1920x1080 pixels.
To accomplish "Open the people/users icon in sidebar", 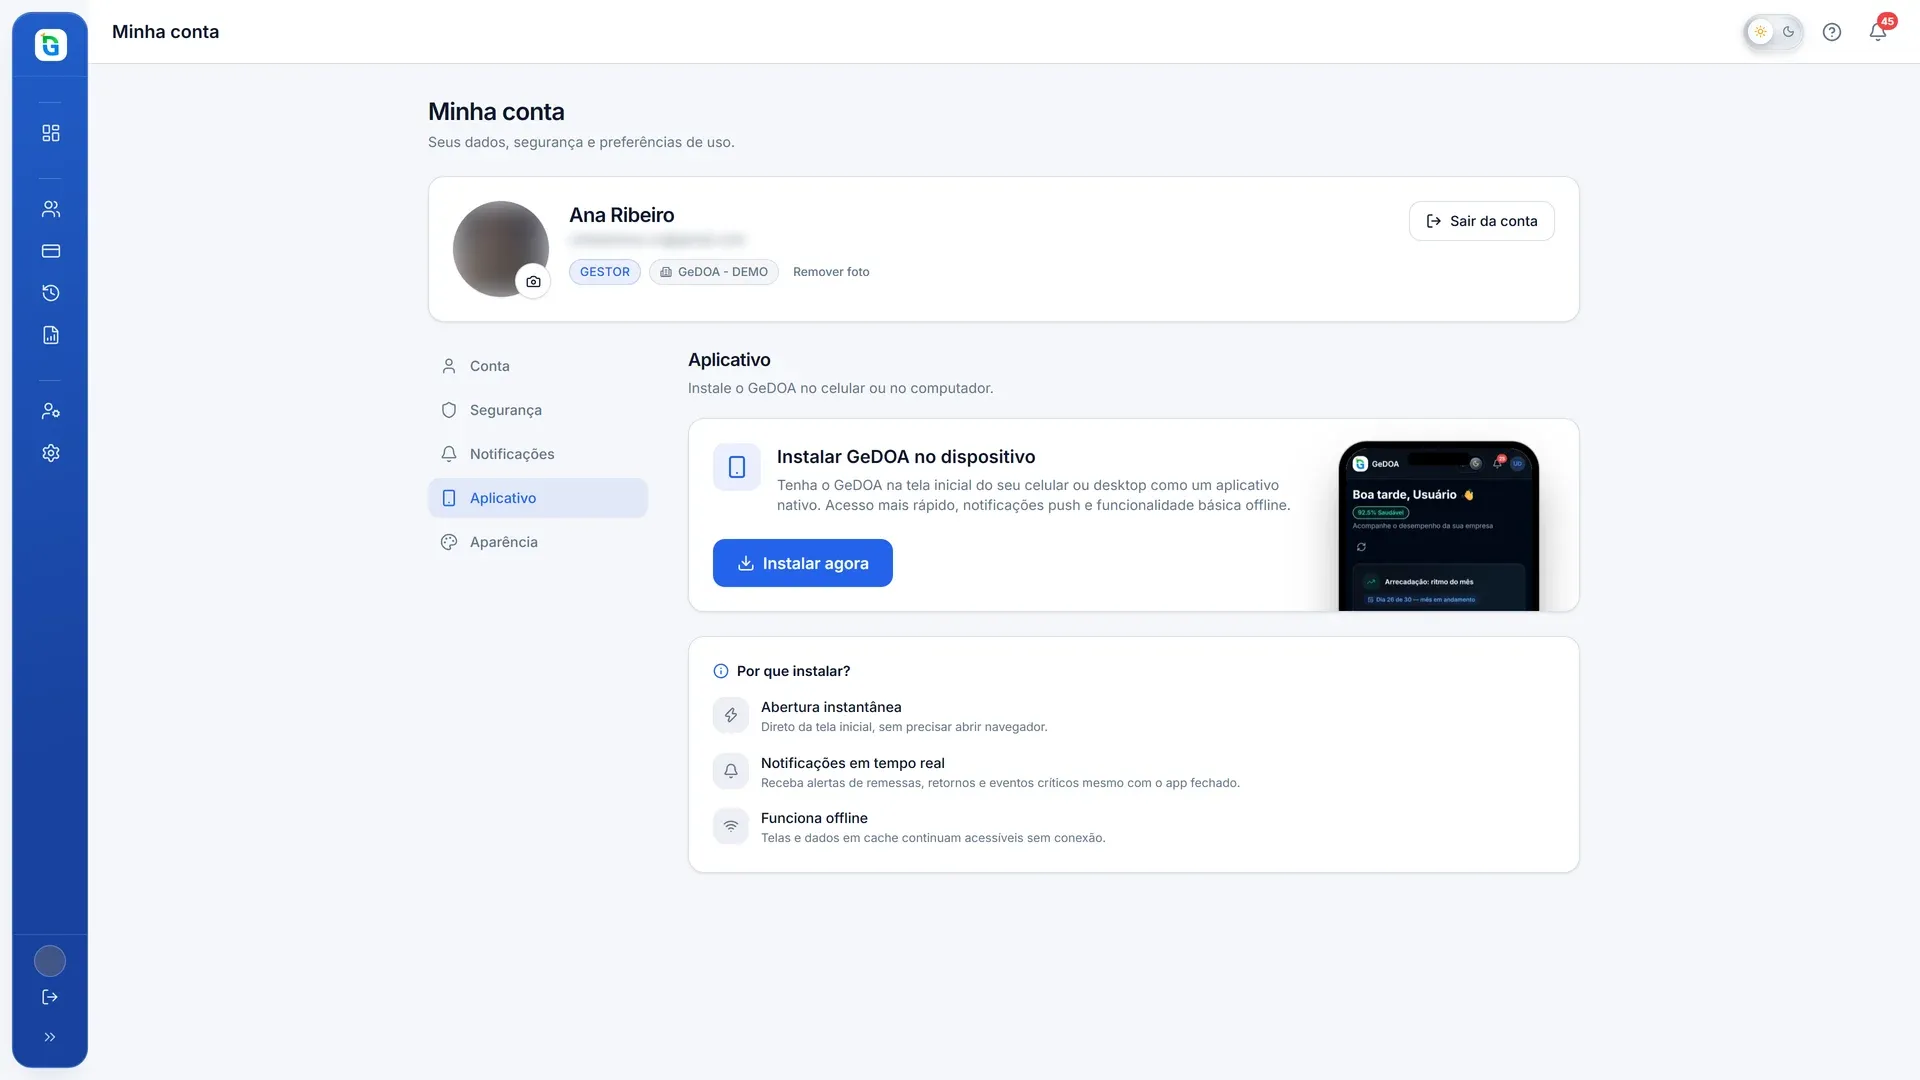I will 51,209.
